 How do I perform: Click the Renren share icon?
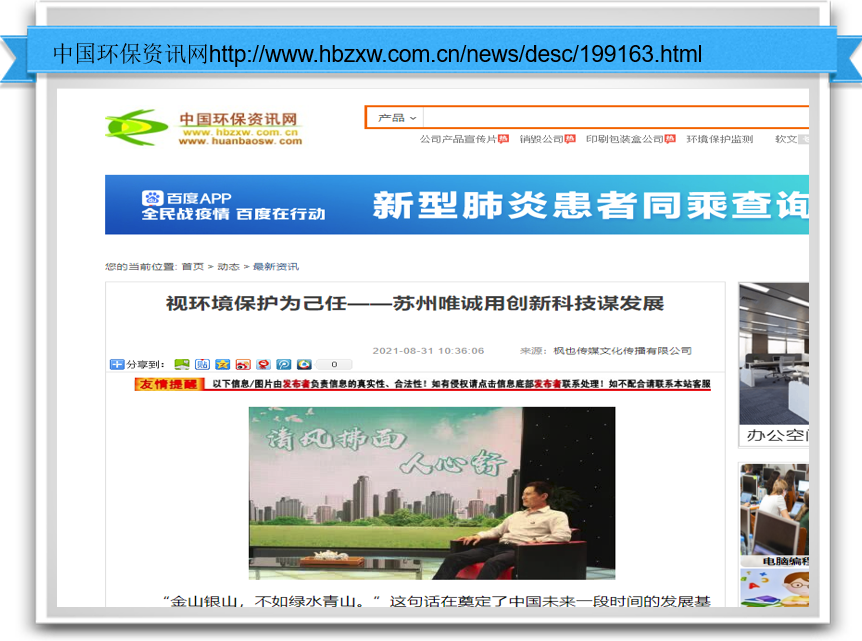coord(264,365)
